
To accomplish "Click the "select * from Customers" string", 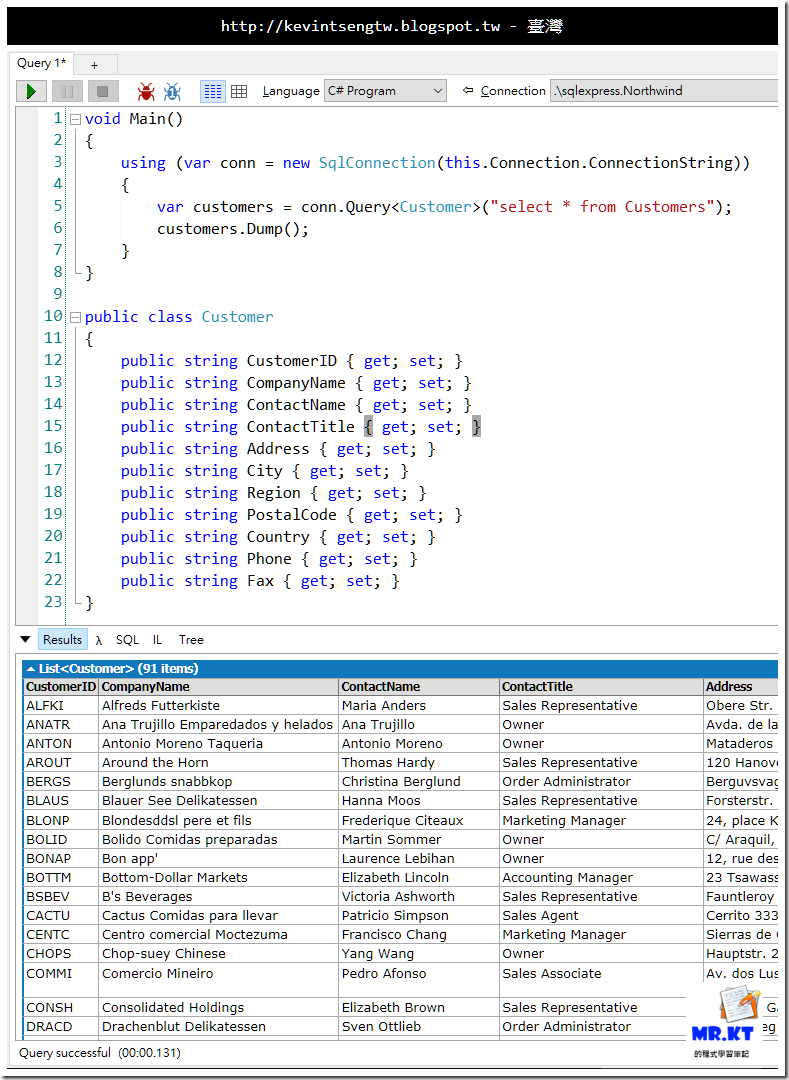I will click(602, 207).
